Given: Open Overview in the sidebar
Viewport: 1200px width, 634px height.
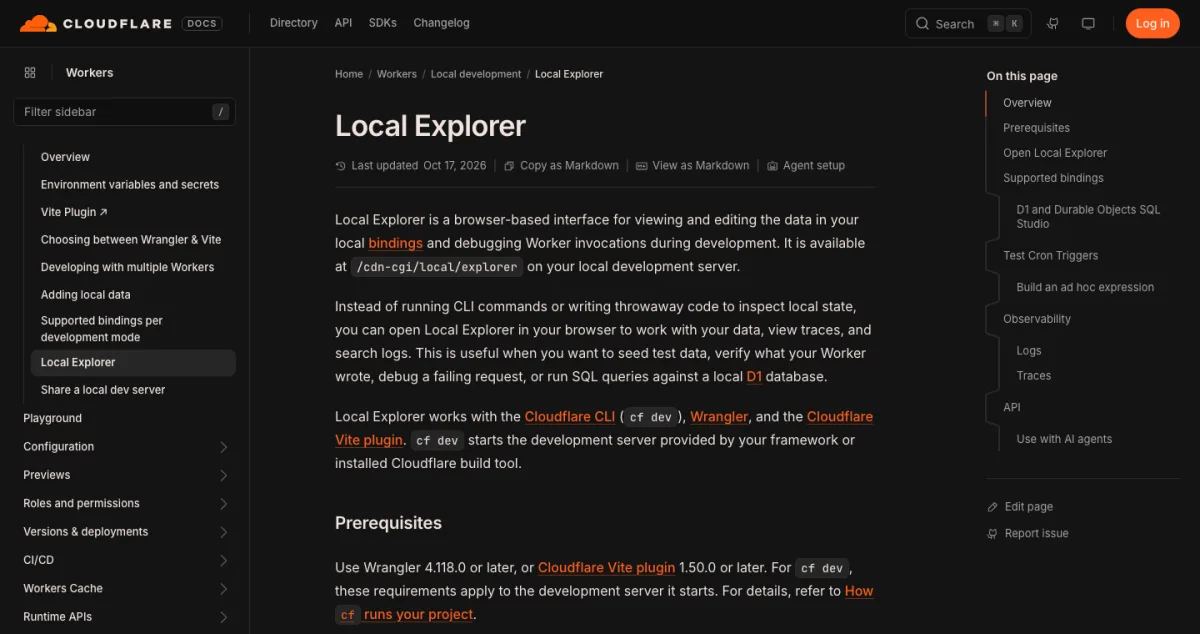Looking at the screenshot, I should [65, 157].
